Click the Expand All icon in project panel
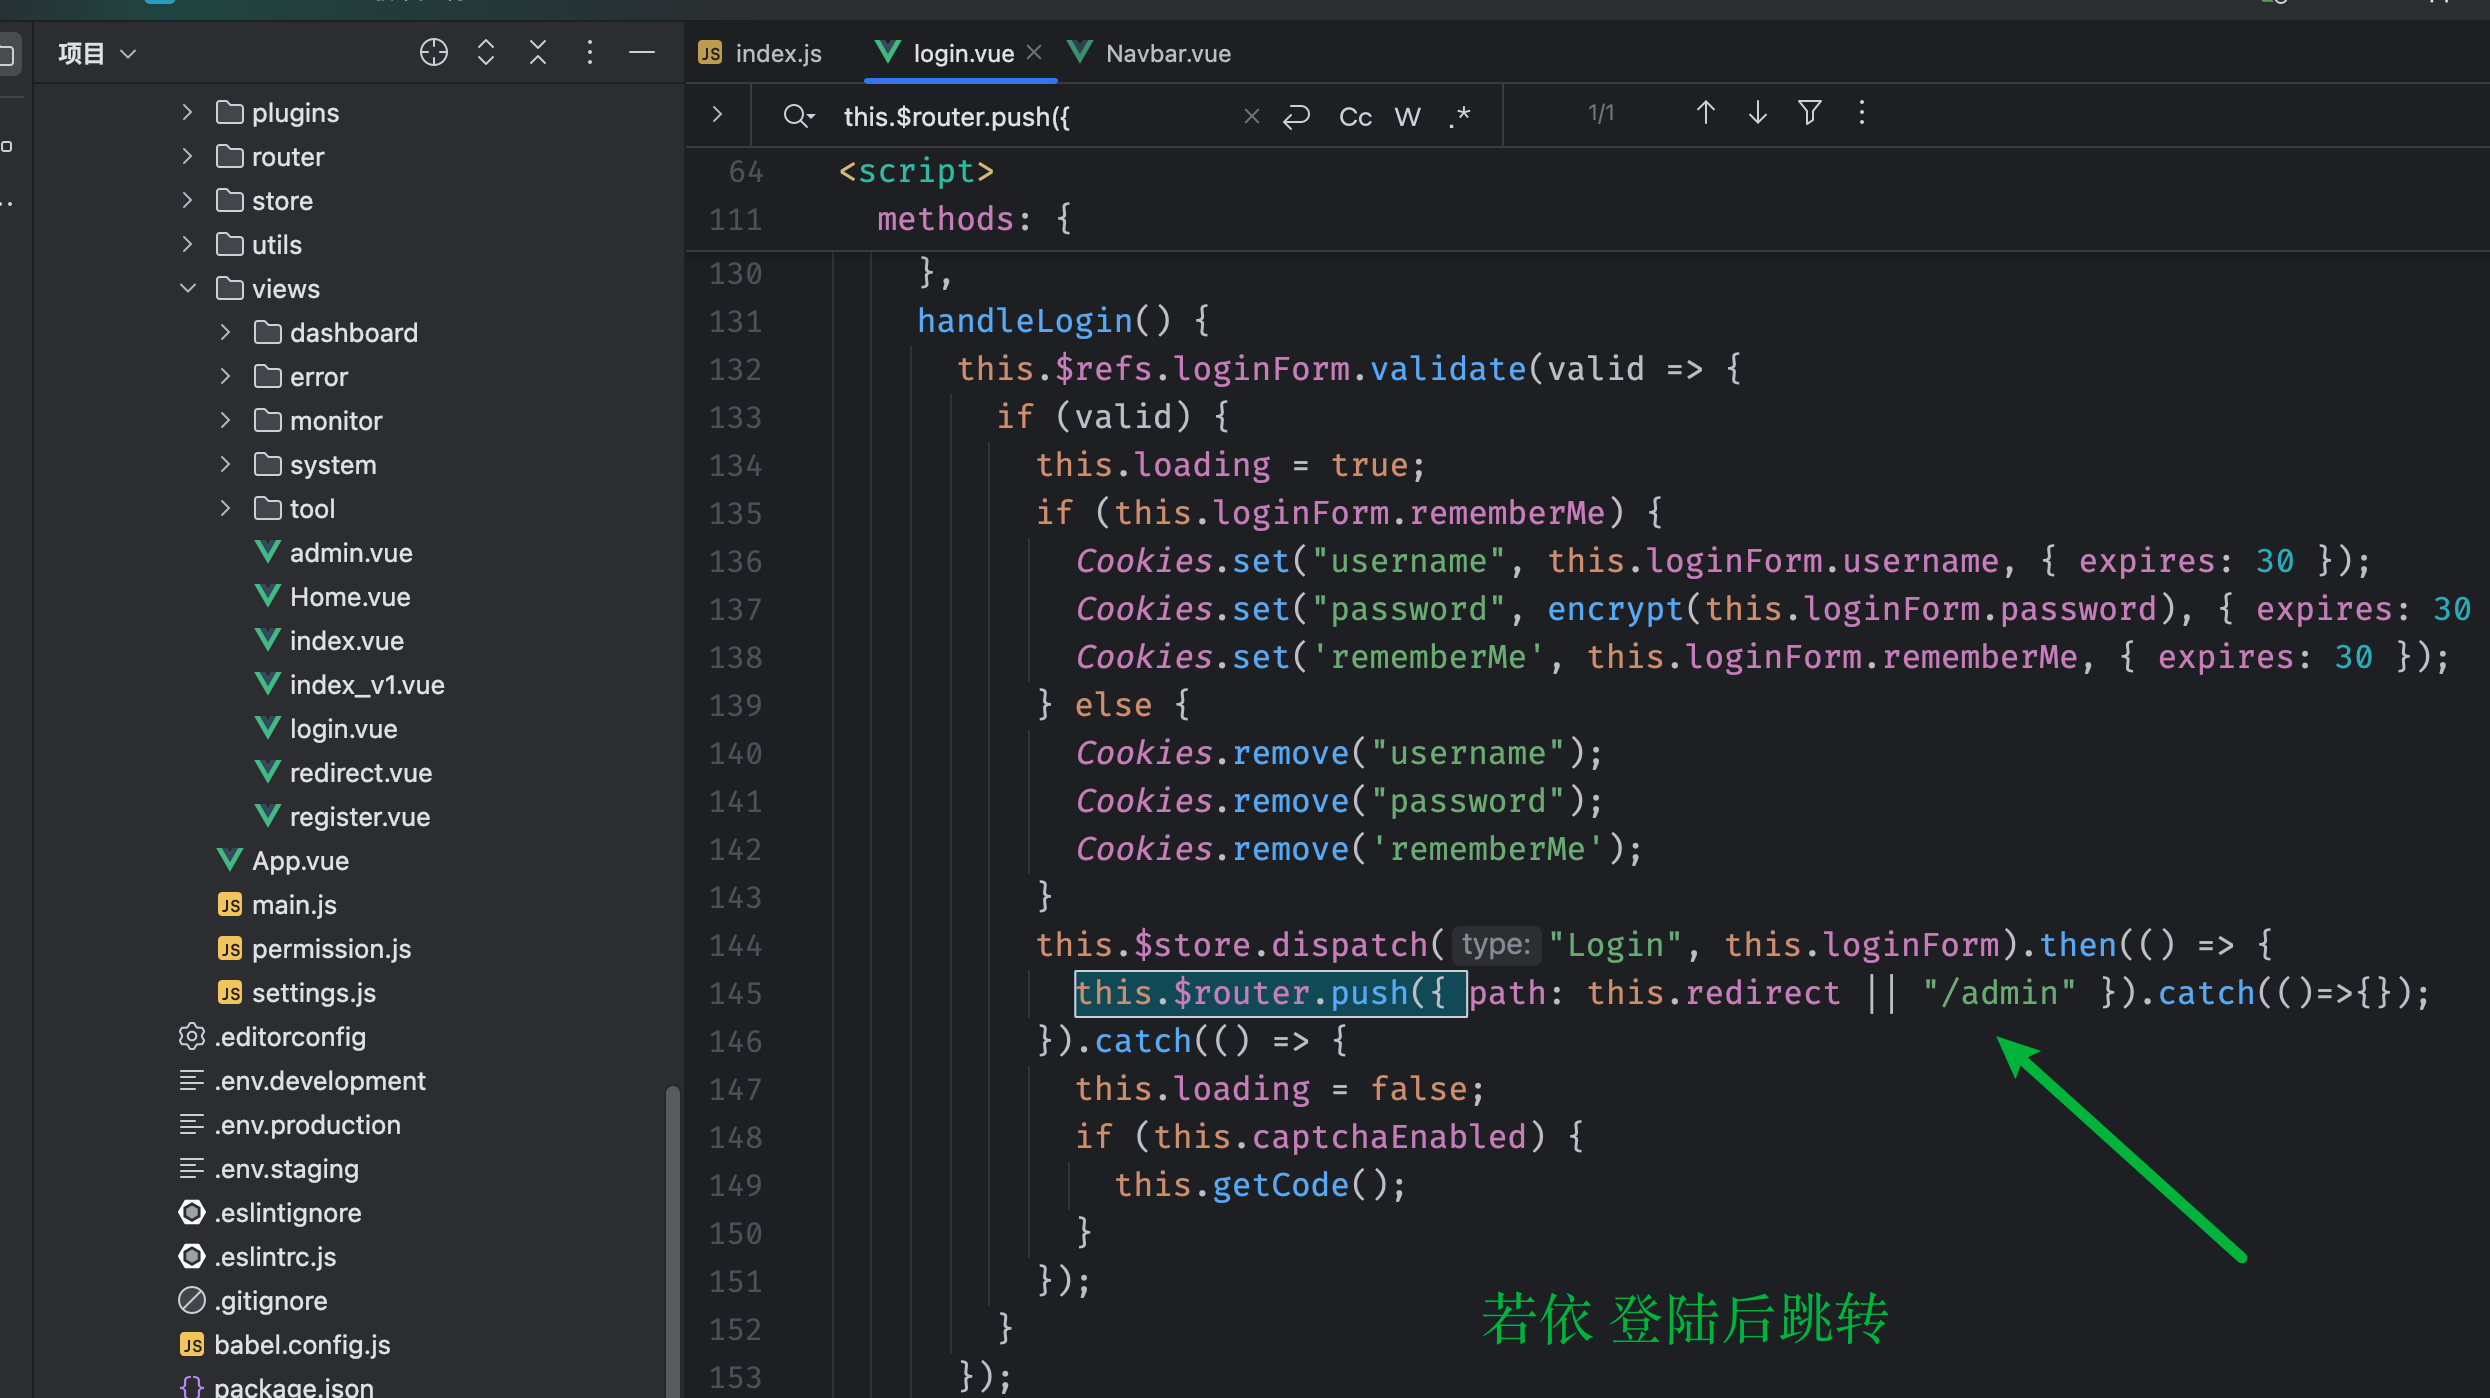Viewport: 2490px width, 1398px height. (x=486, y=53)
